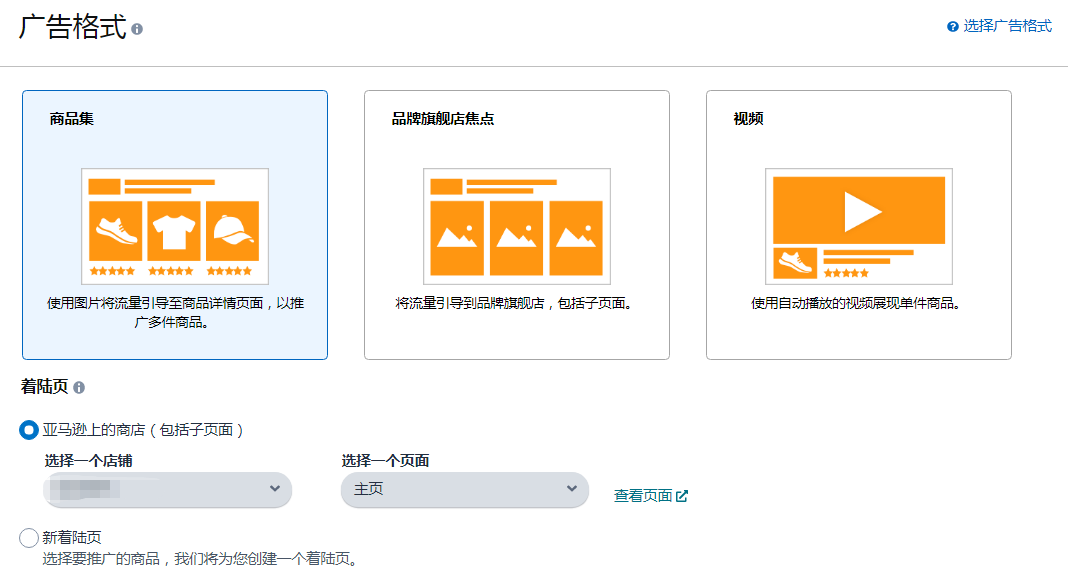Select the 新着陆页 radio option
Screen dimensions: 1068x582
point(28,537)
